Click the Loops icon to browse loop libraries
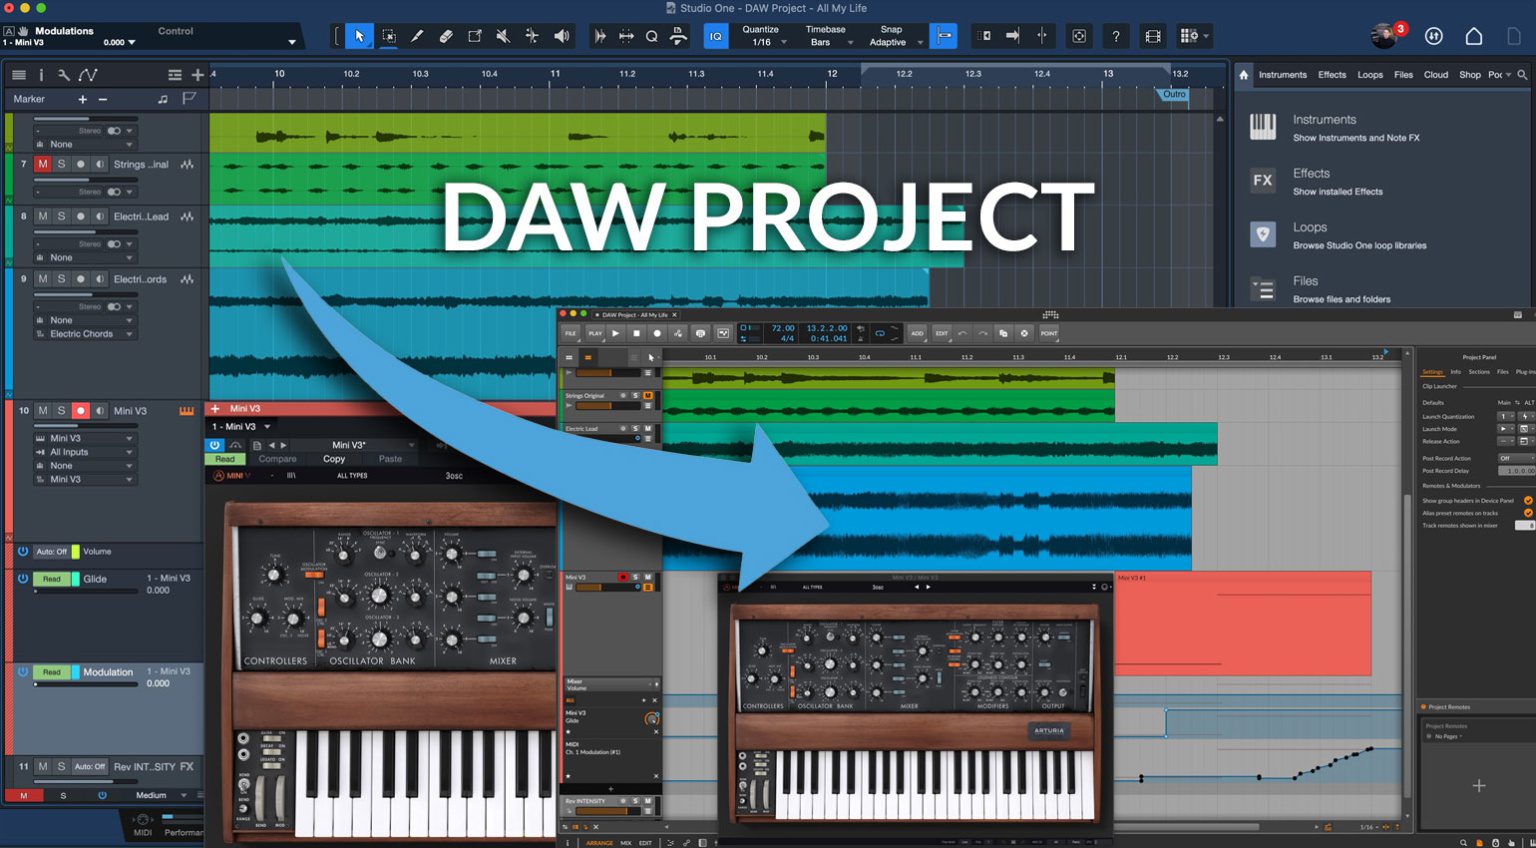 click(1264, 234)
